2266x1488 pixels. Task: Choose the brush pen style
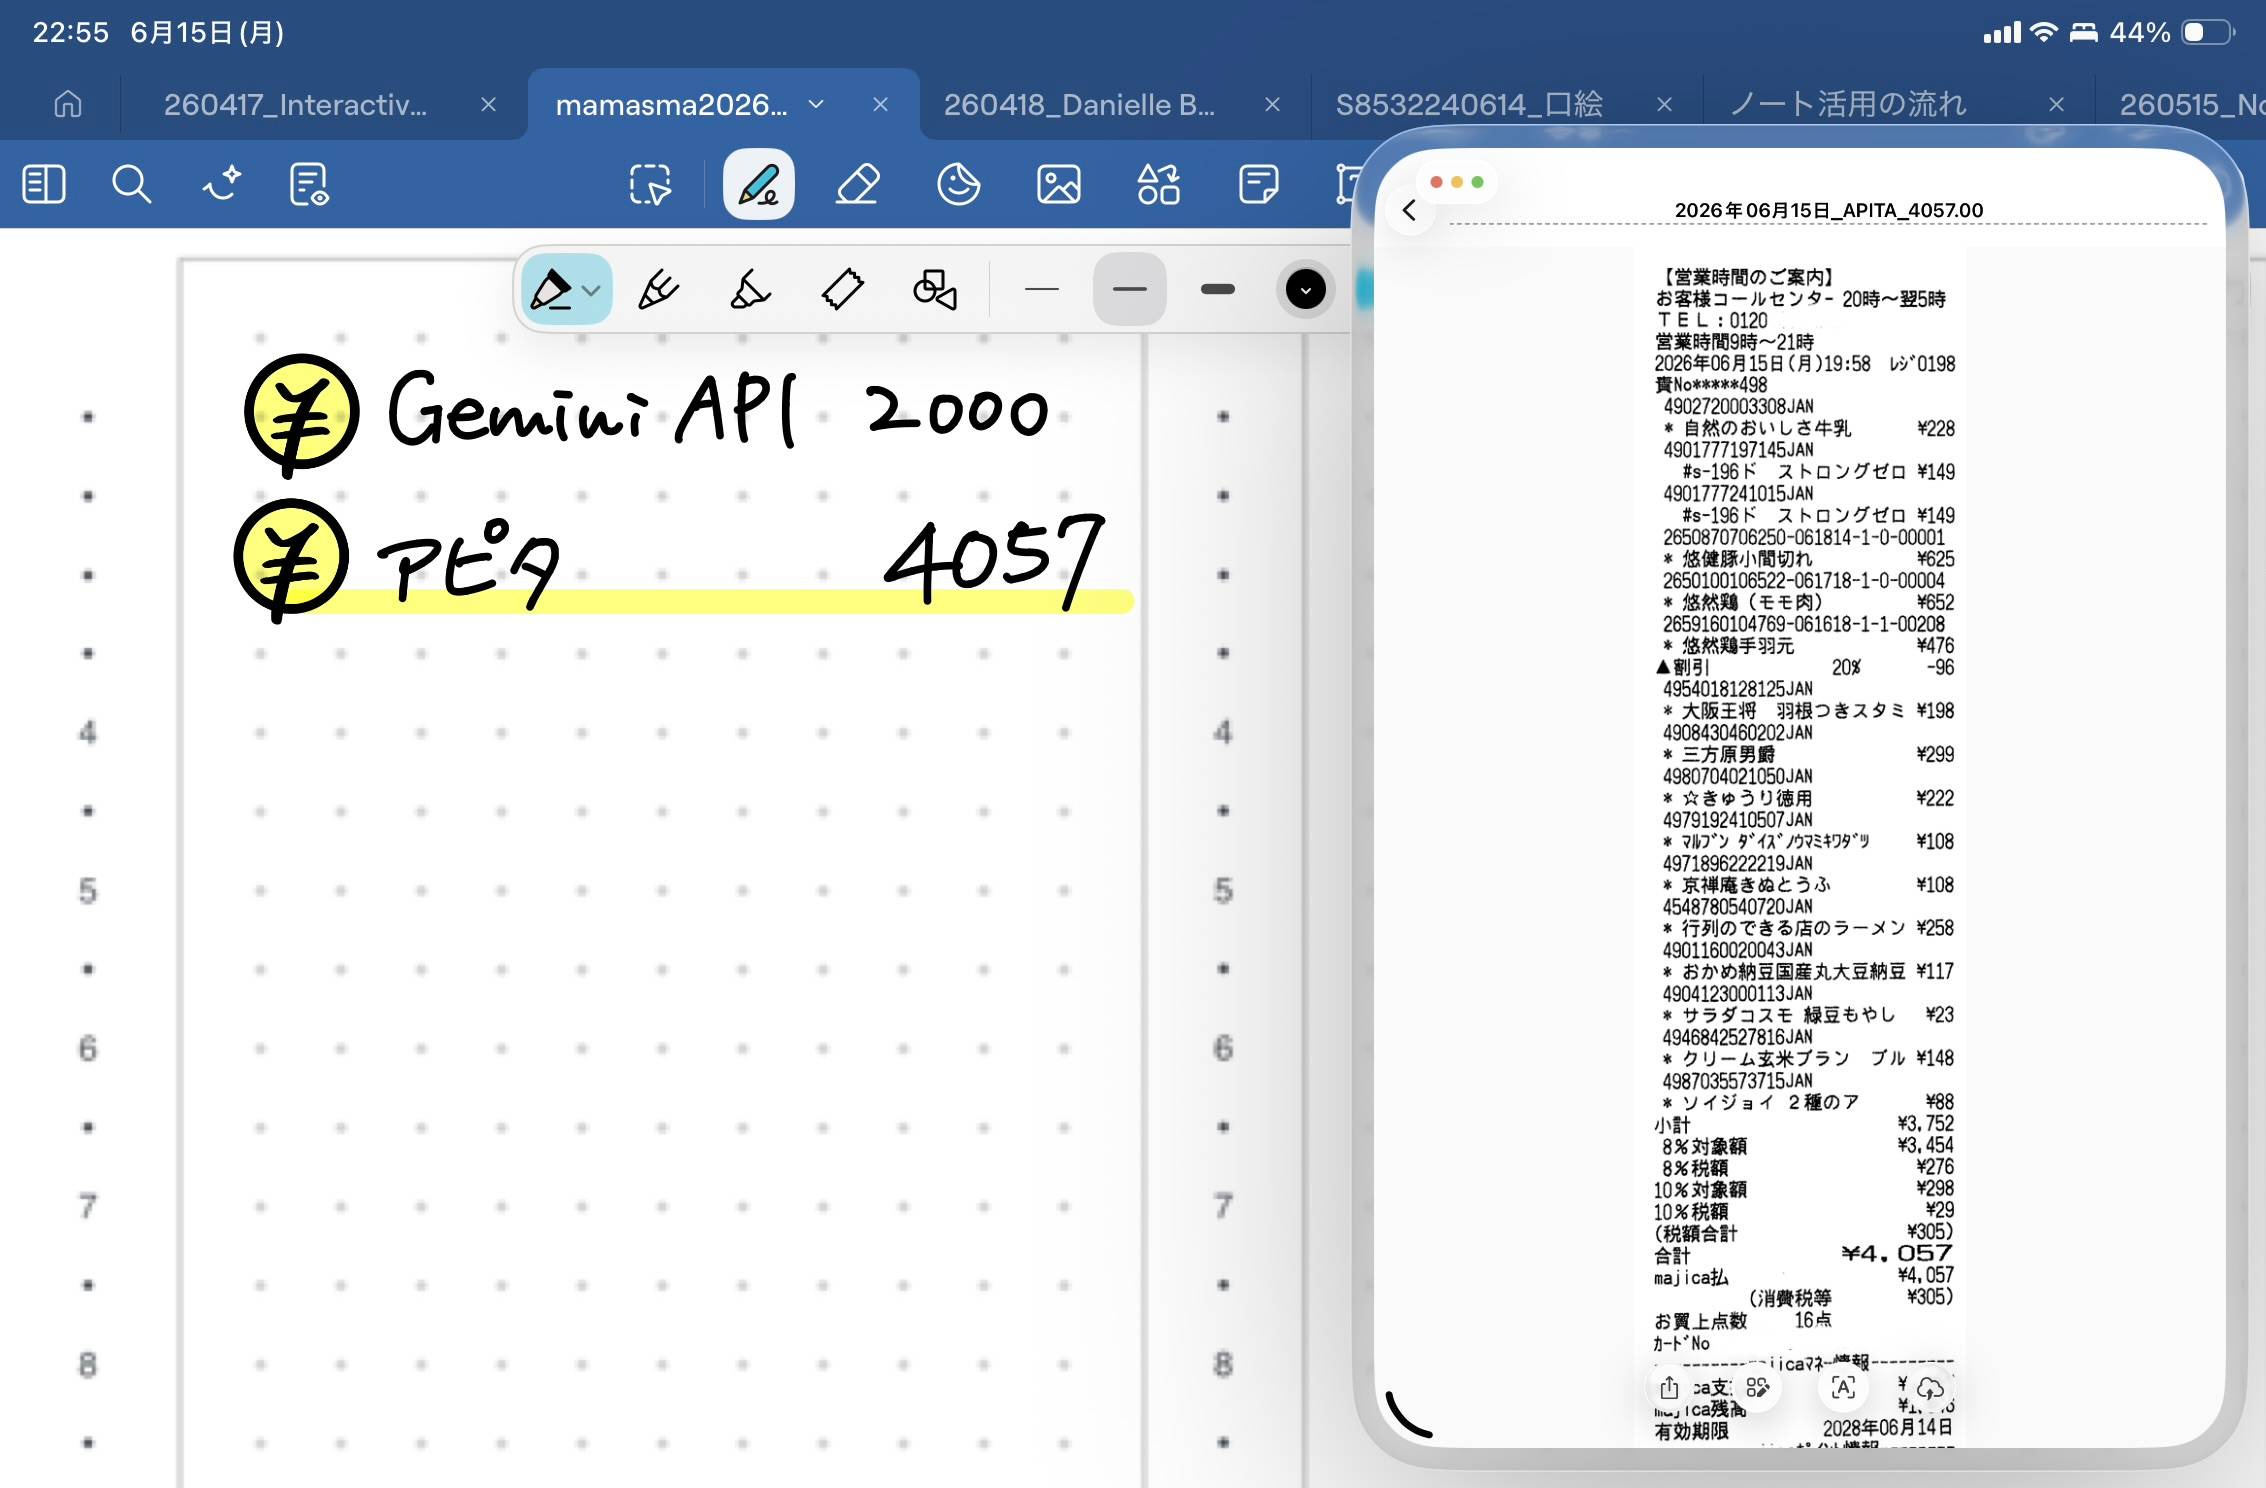click(750, 290)
